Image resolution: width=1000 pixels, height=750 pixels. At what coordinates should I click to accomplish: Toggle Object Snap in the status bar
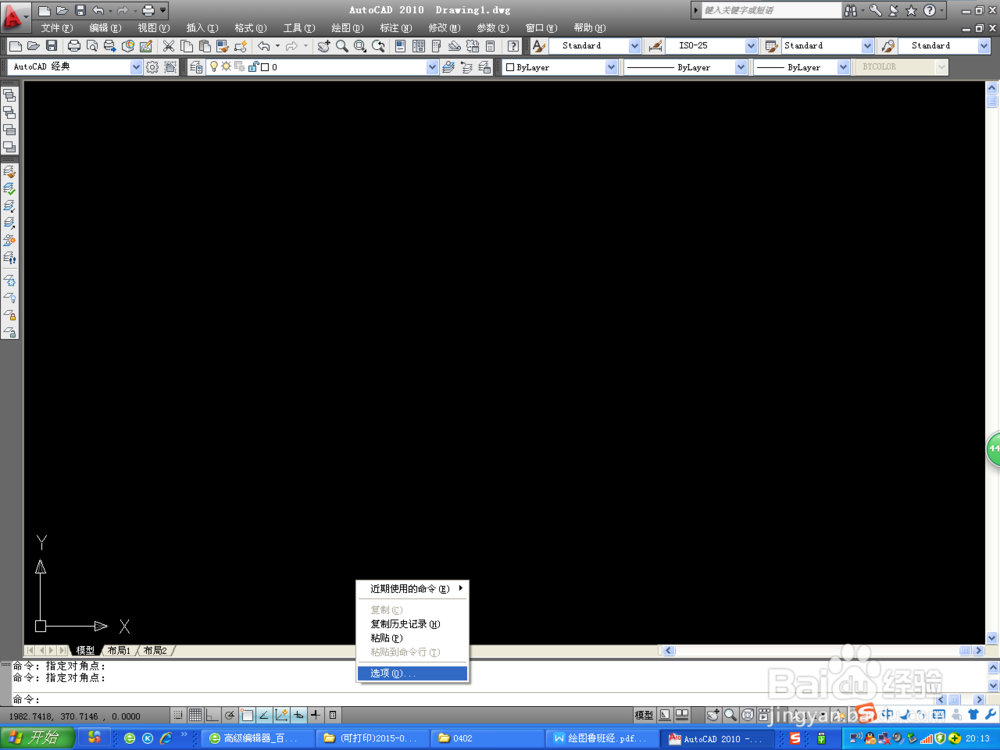247,716
